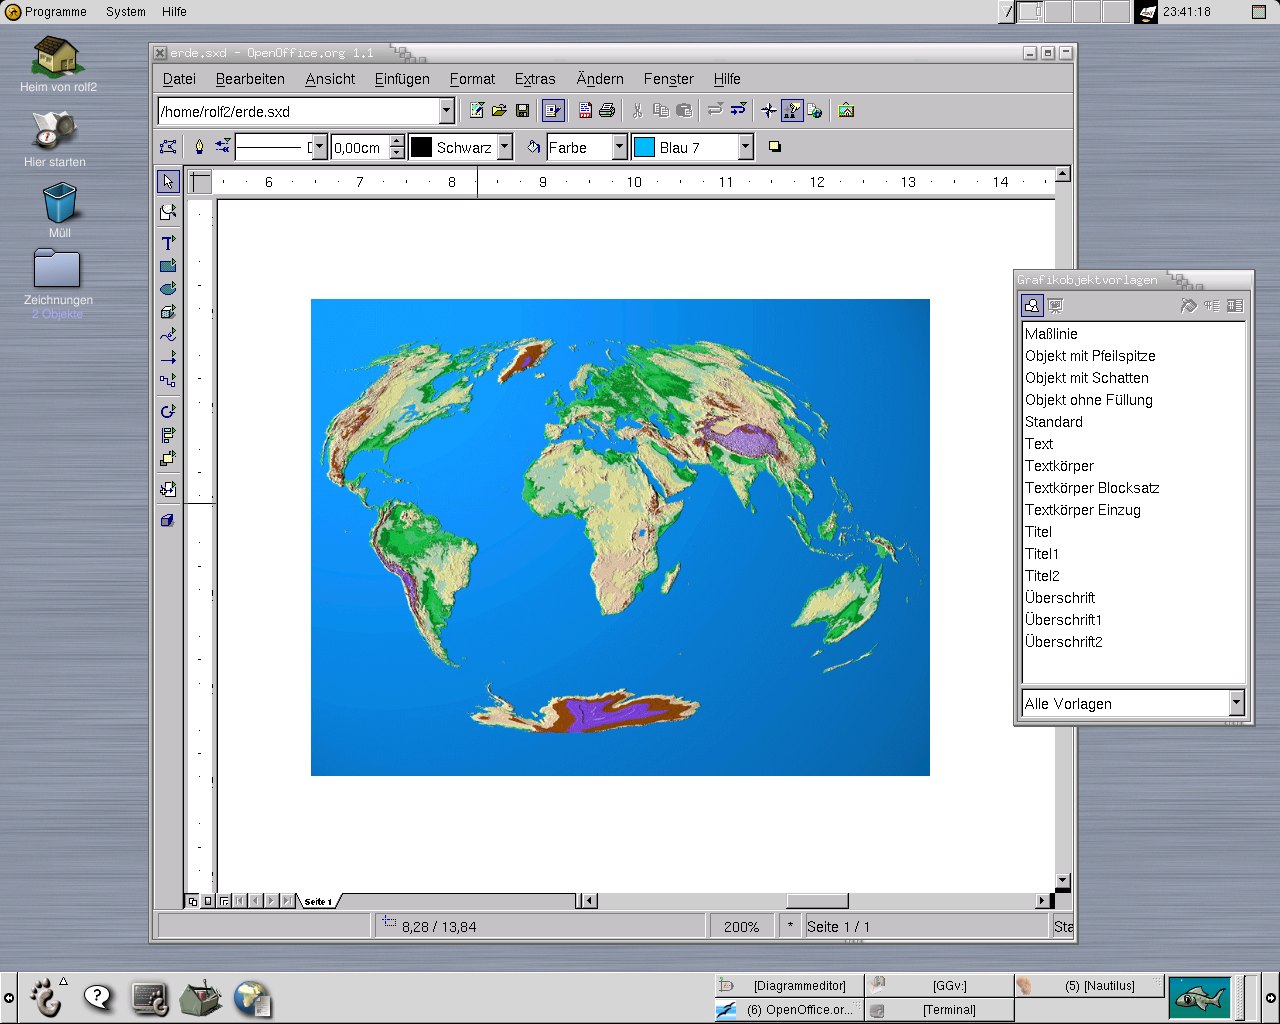Switch to the Terminal taskbar button
The image size is (1280, 1024).
[x=948, y=1010]
